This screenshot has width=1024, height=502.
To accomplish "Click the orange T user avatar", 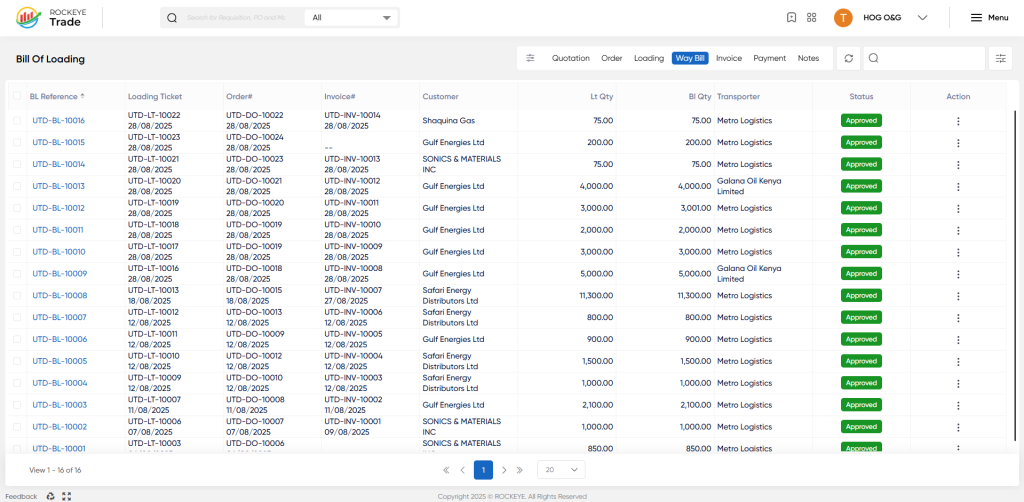I will (x=843, y=18).
